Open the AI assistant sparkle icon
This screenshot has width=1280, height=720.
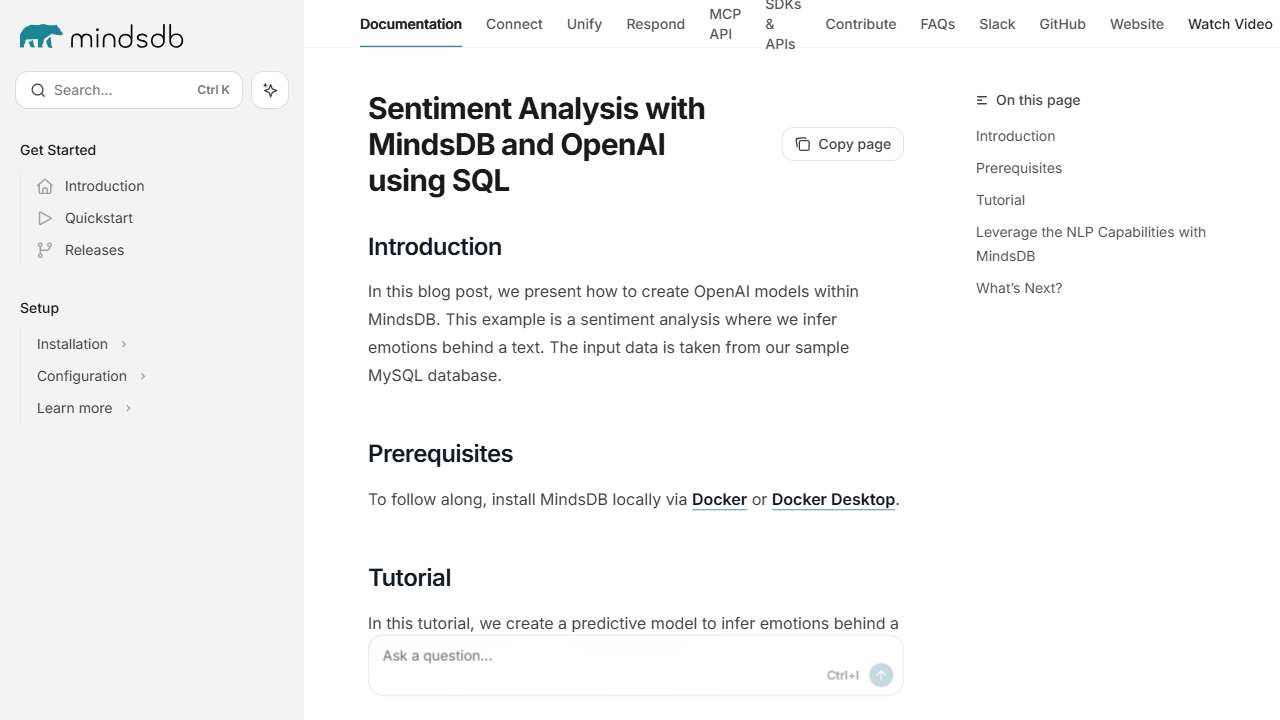tap(270, 90)
